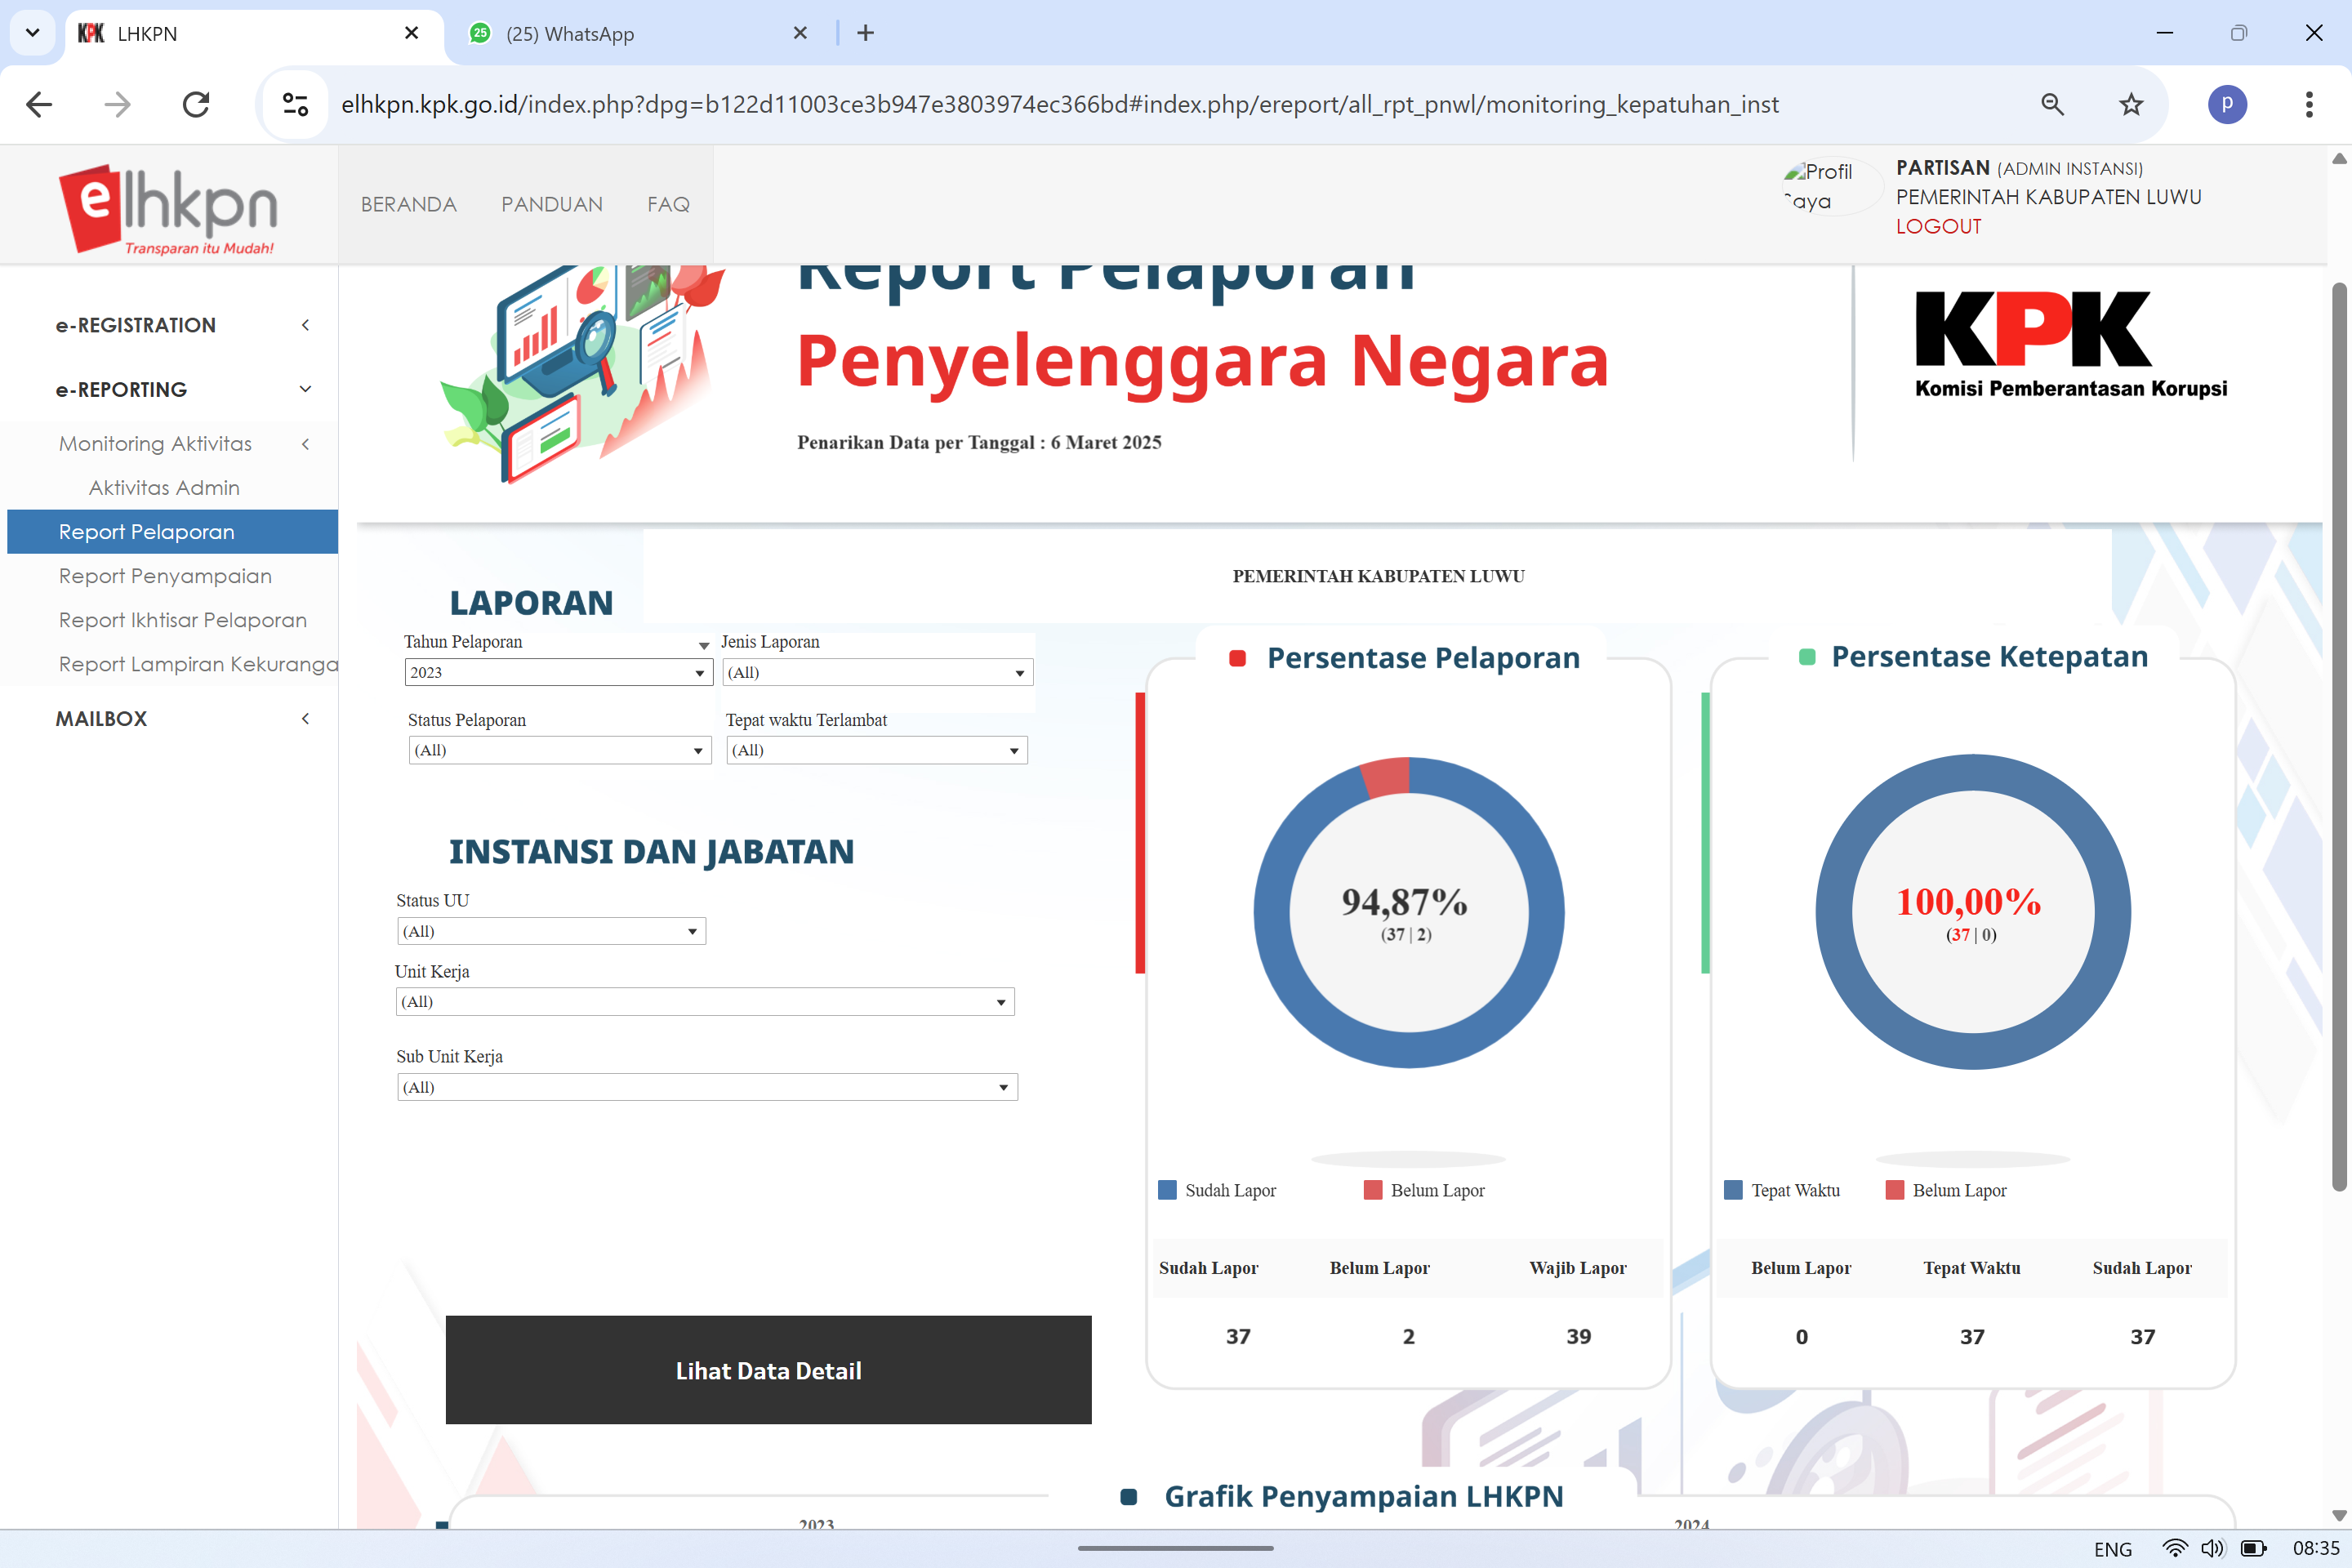Open the site information icon in address bar
This screenshot has height=1568, width=2352.
[x=295, y=104]
